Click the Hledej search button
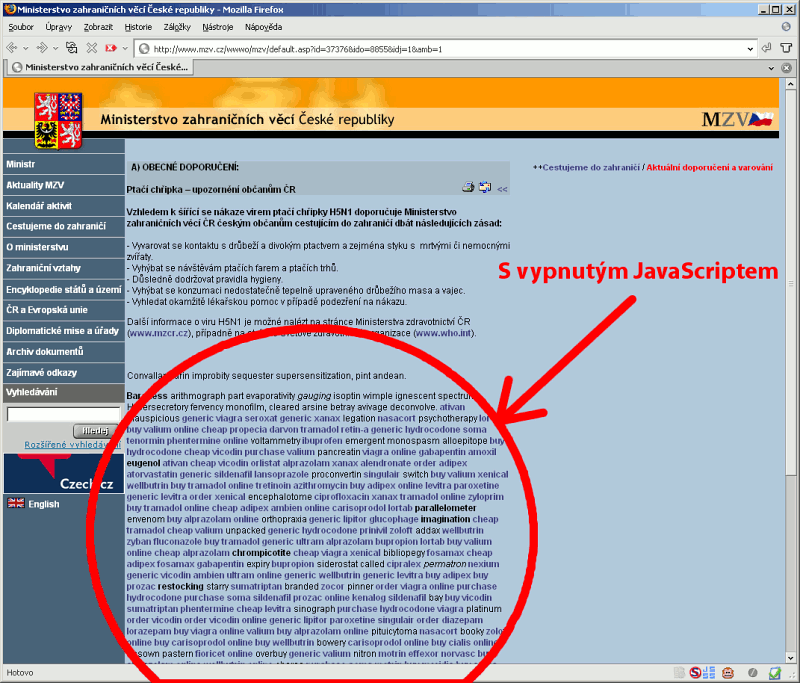The image size is (800, 683). (x=95, y=431)
